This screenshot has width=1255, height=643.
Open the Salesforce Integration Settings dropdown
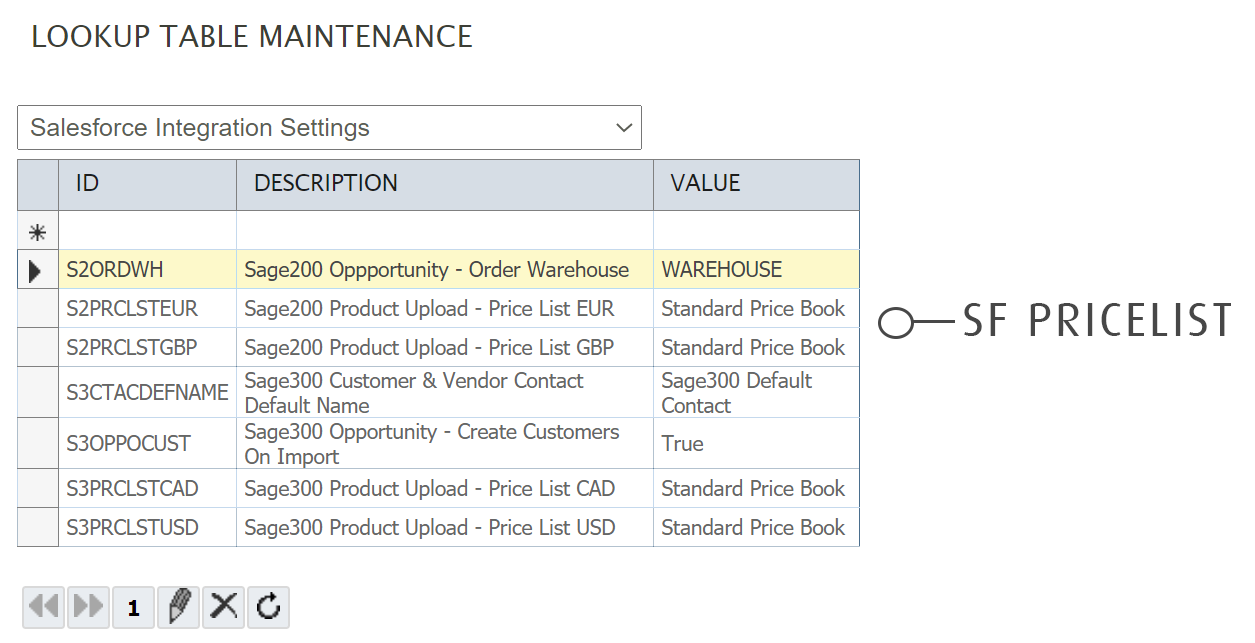point(329,128)
